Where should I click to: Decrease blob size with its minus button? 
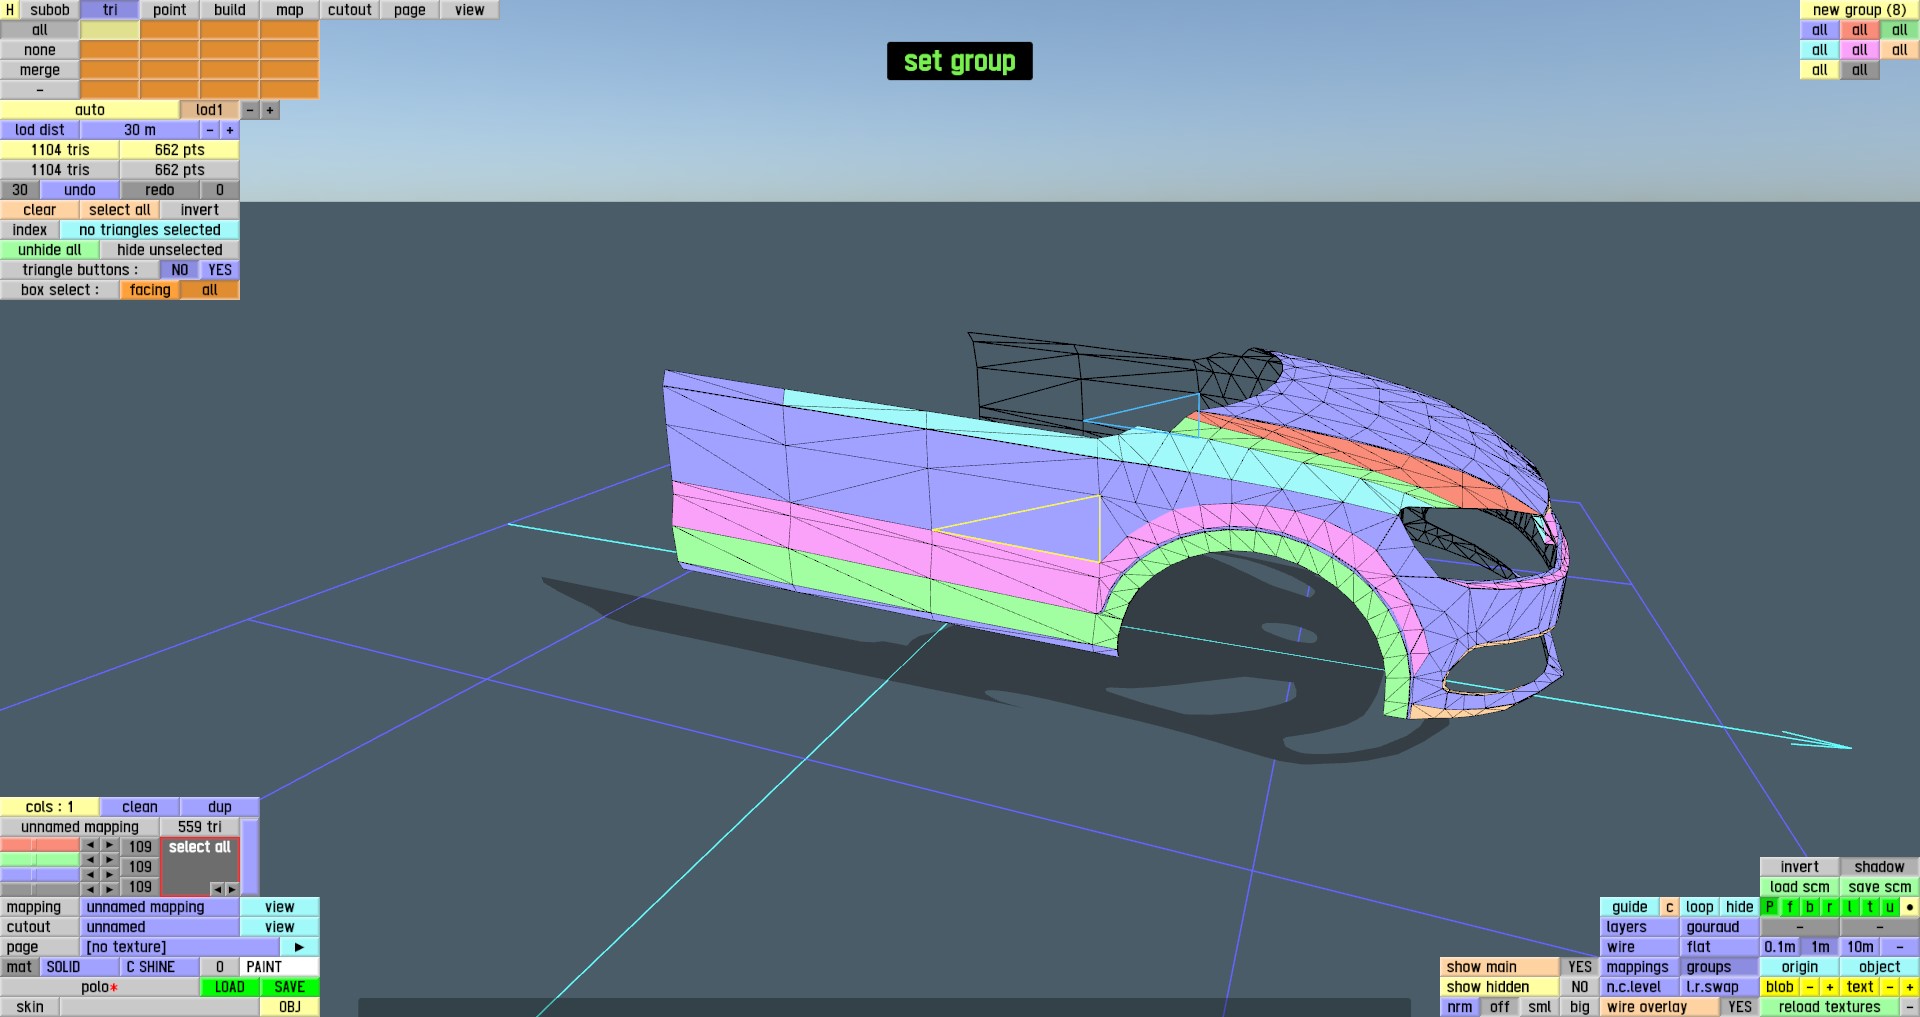click(1810, 987)
